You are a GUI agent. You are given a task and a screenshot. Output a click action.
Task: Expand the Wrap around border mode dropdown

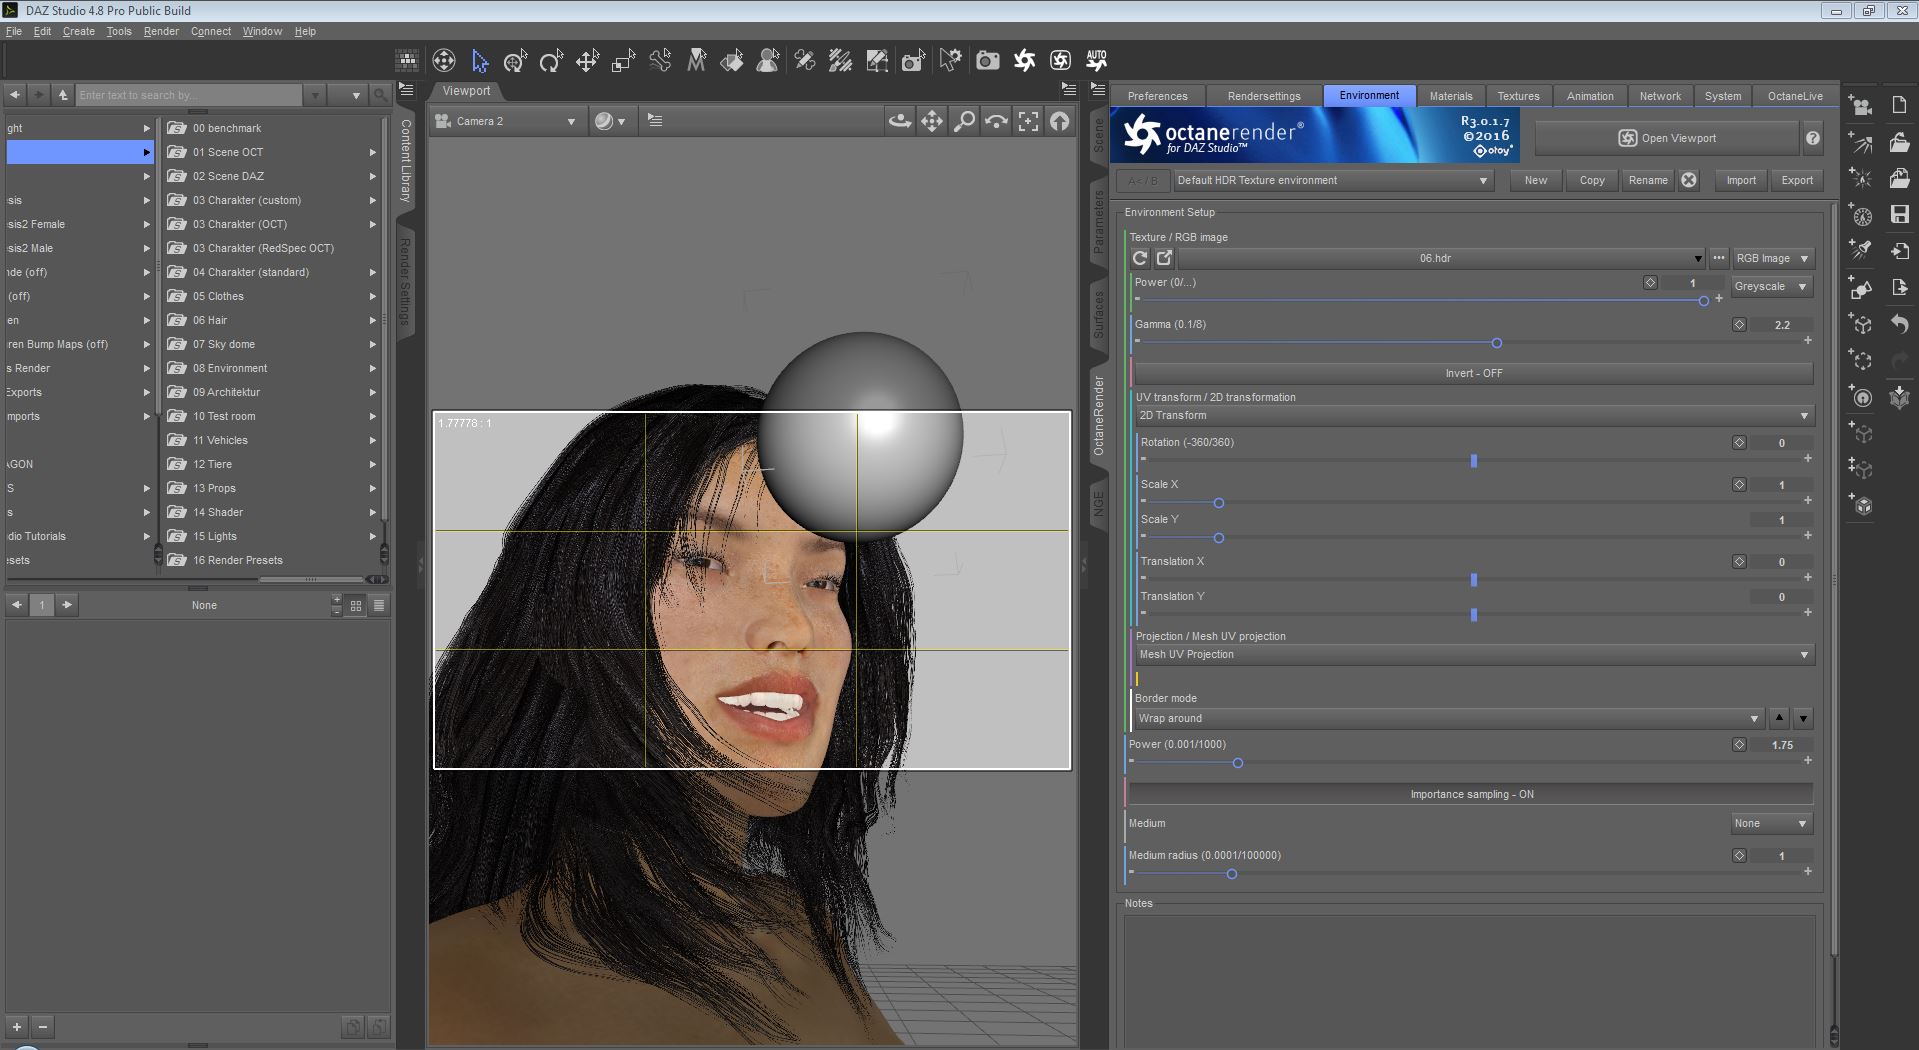coord(1448,718)
